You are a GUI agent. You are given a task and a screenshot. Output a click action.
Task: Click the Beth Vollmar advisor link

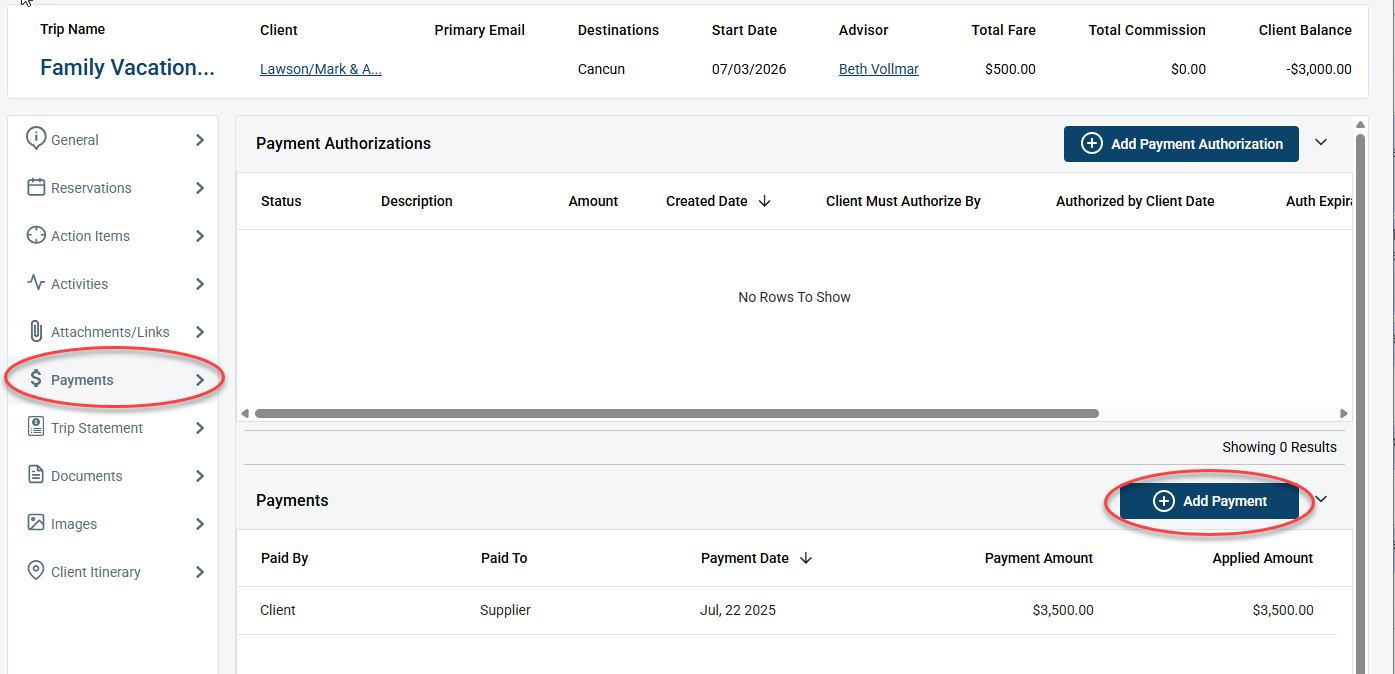click(878, 68)
